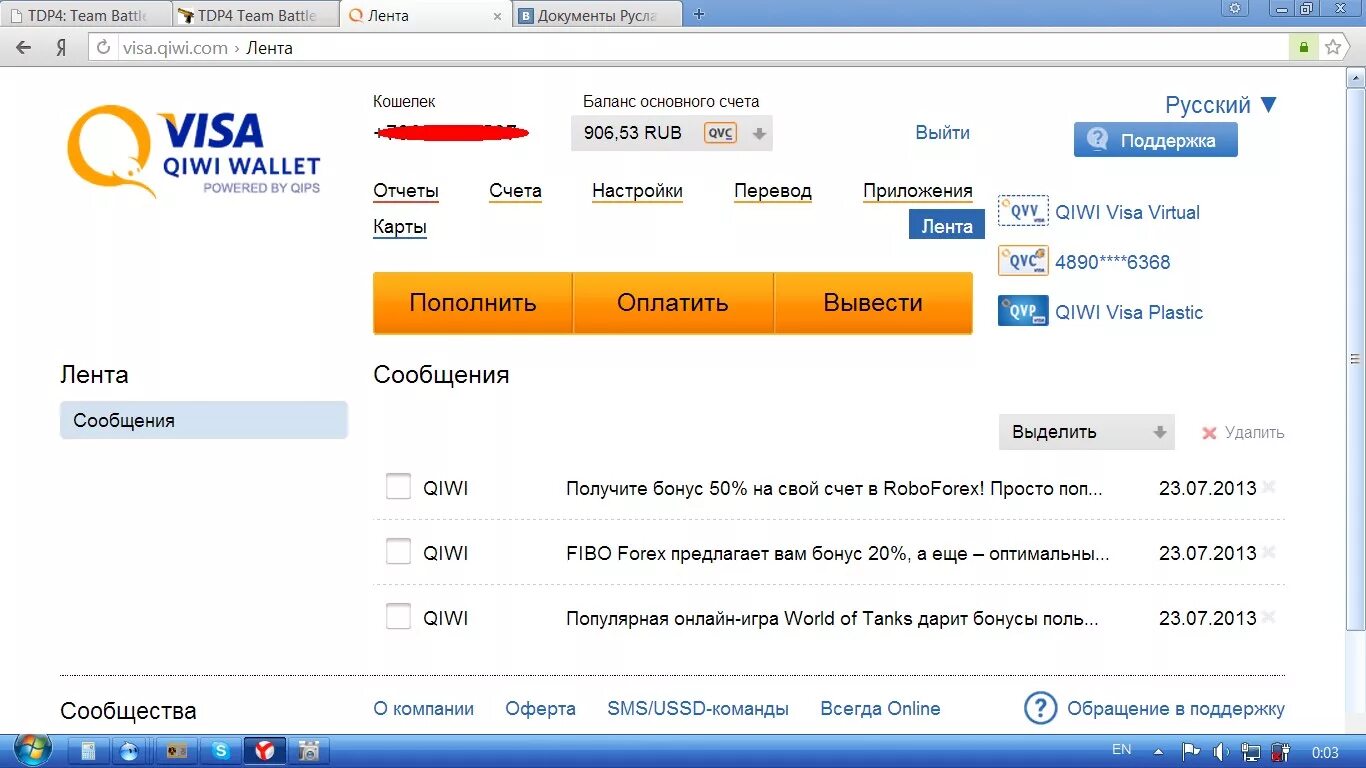Open the Карты menu
The height and width of the screenshot is (768, 1366).
tap(400, 227)
